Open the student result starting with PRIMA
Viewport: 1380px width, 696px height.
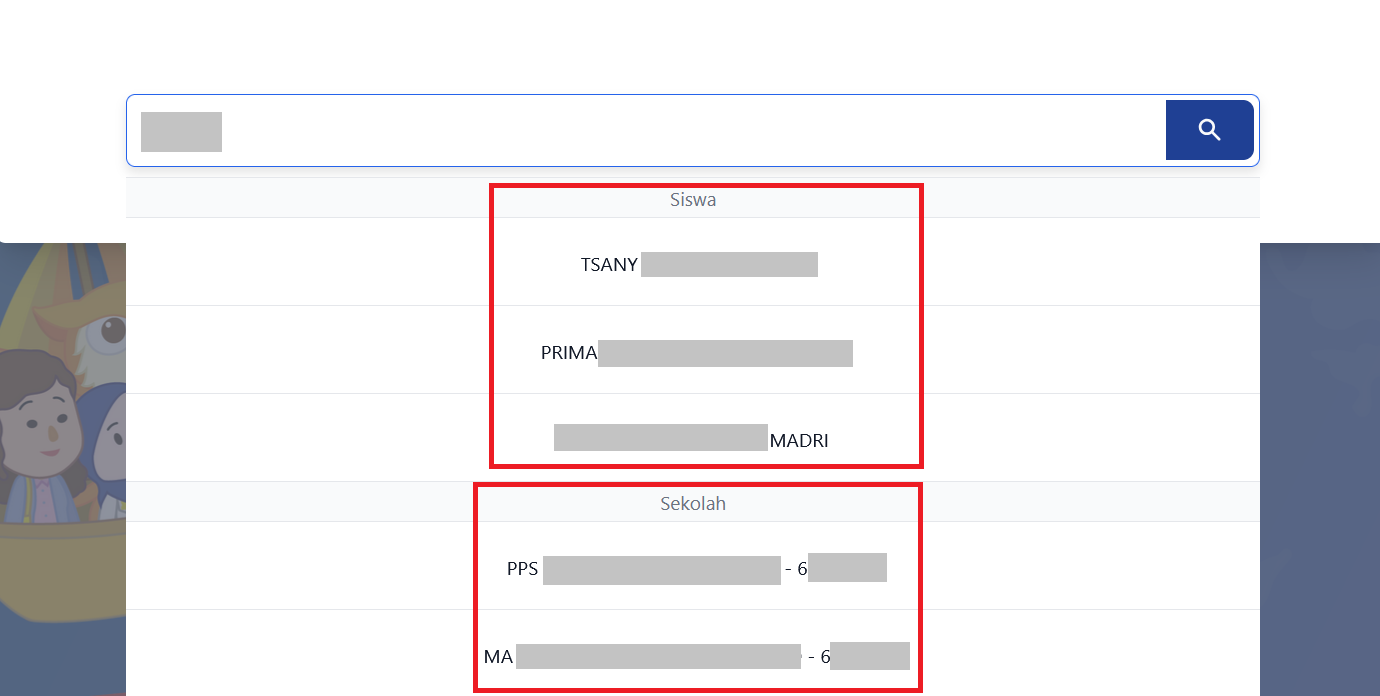(696, 353)
